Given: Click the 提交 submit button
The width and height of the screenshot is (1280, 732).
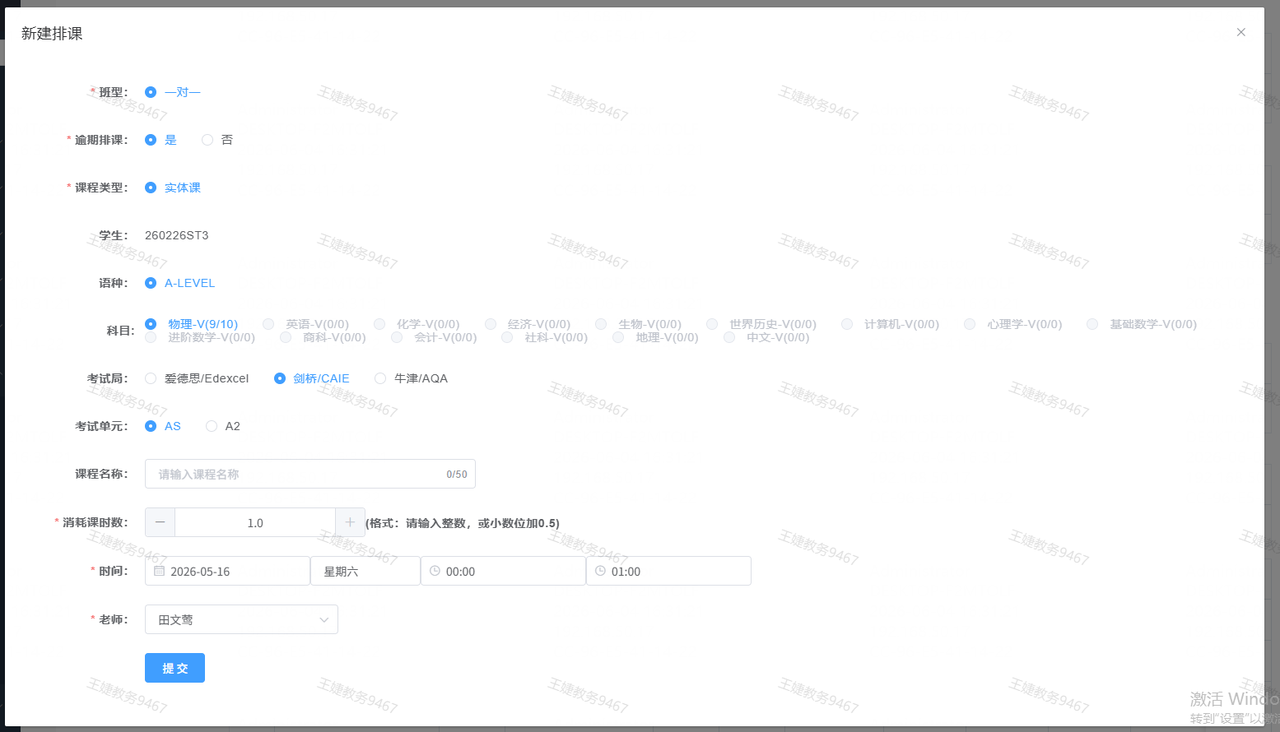Looking at the screenshot, I should [175, 668].
